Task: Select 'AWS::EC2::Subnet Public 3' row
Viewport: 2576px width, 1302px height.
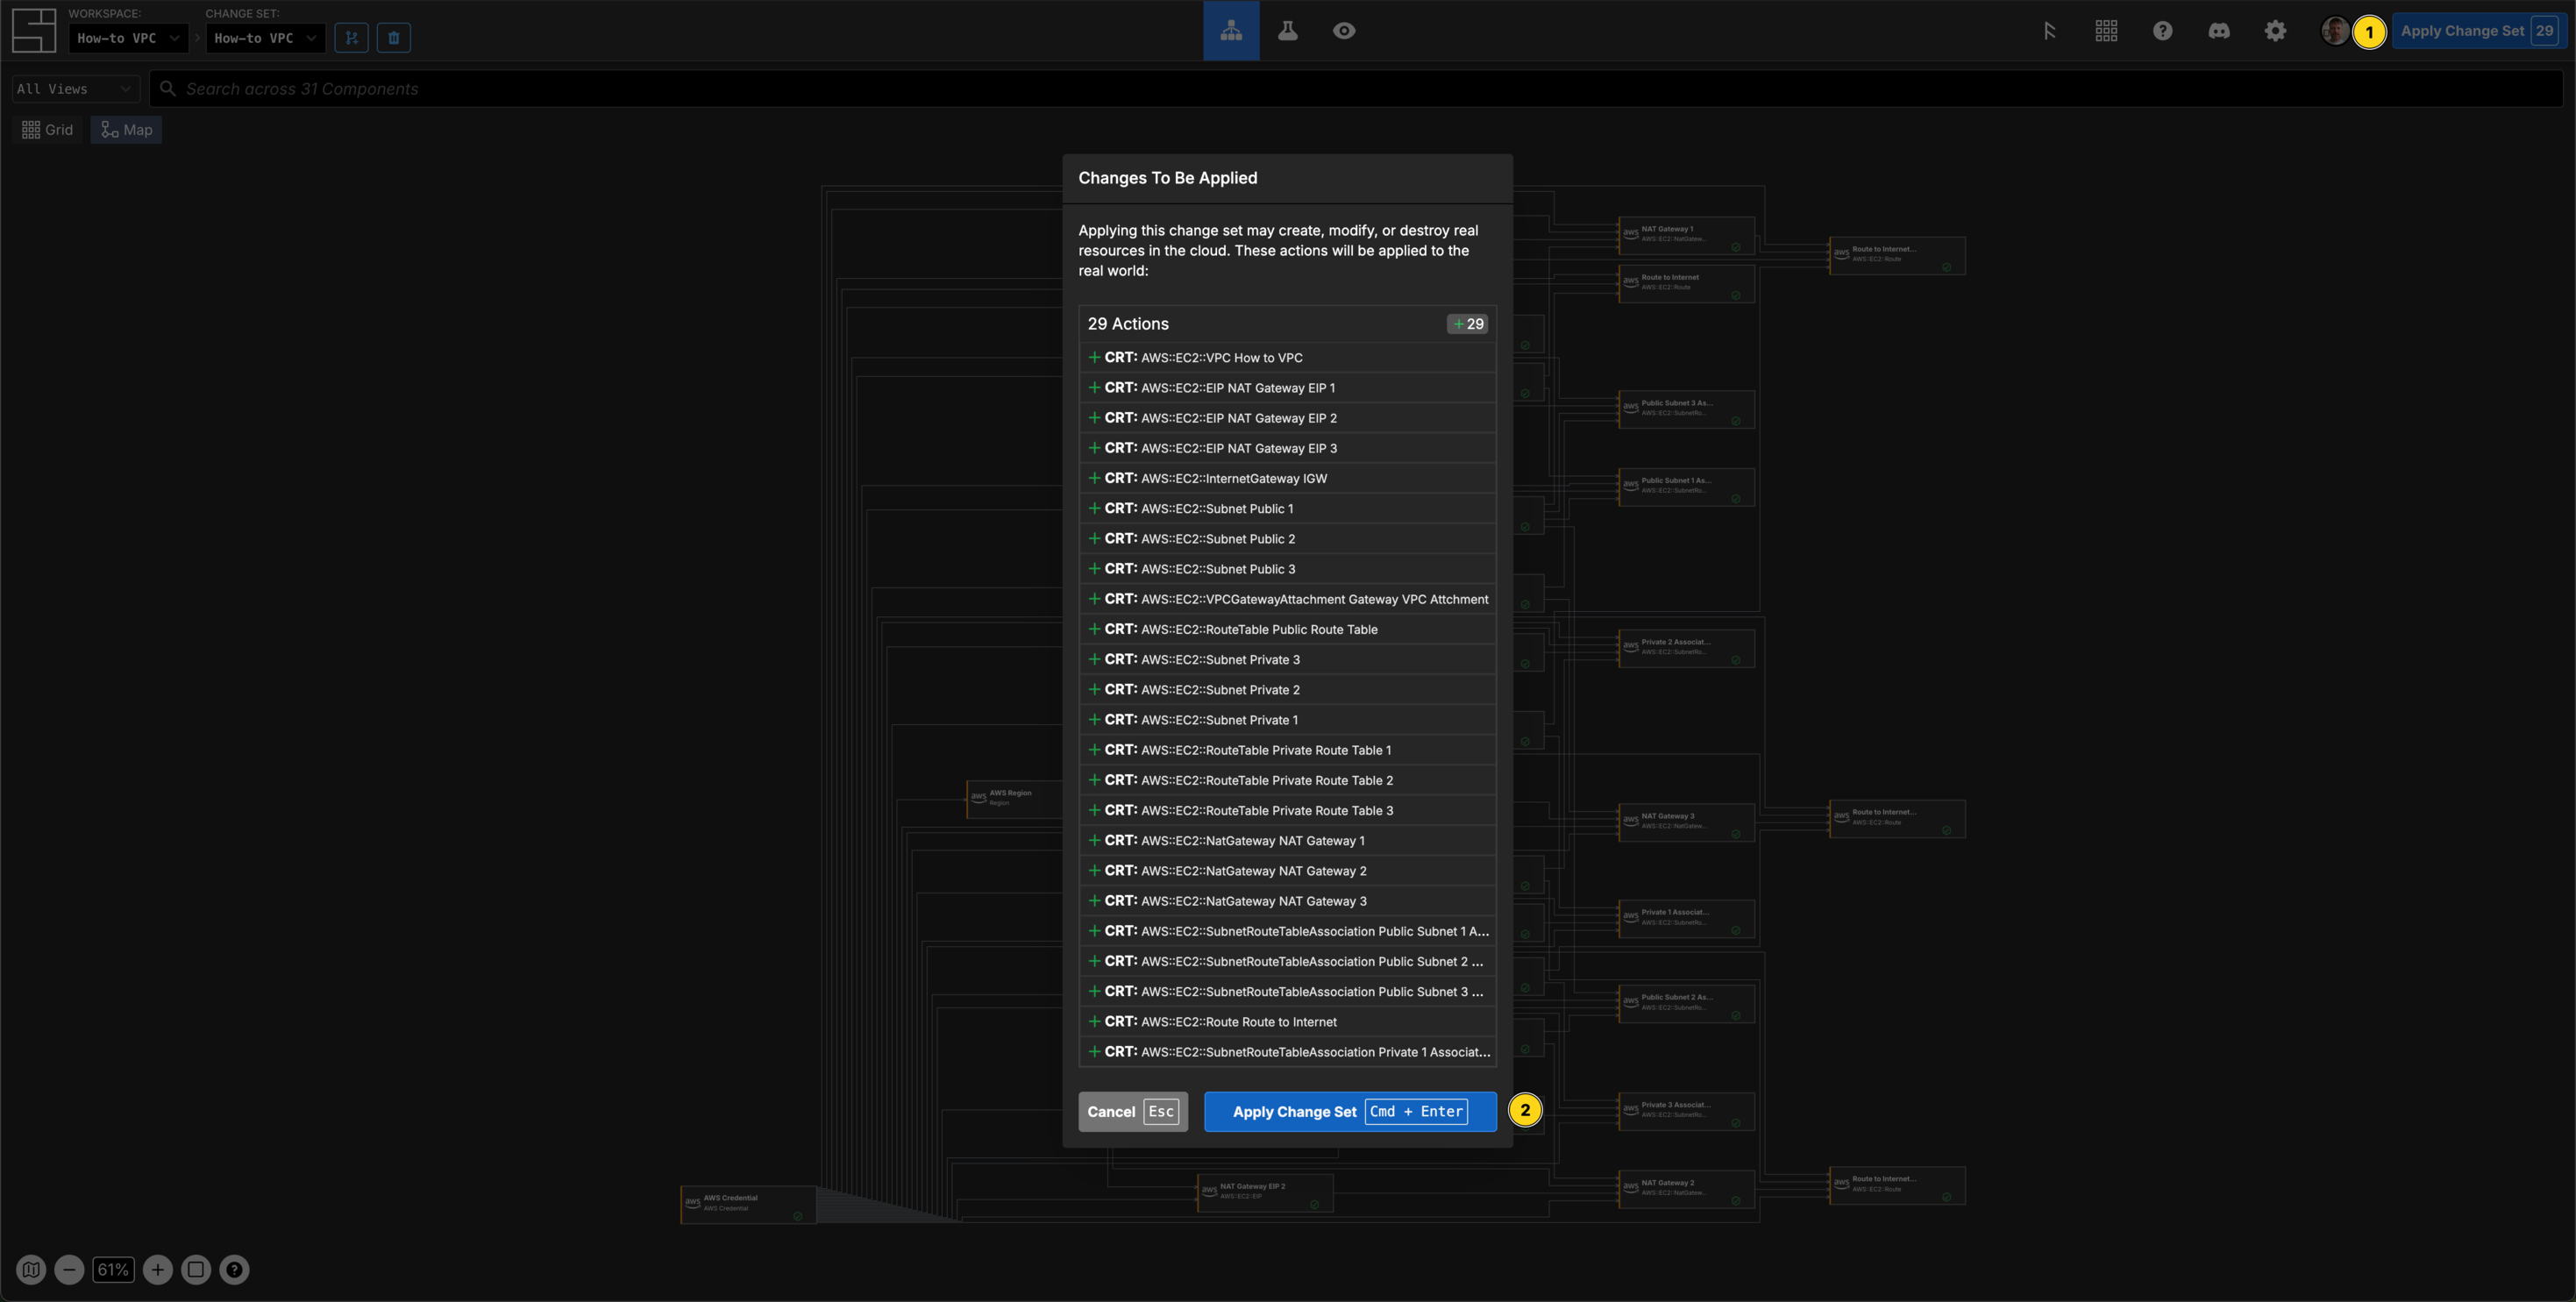Action: pyautogui.click(x=1287, y=569)
